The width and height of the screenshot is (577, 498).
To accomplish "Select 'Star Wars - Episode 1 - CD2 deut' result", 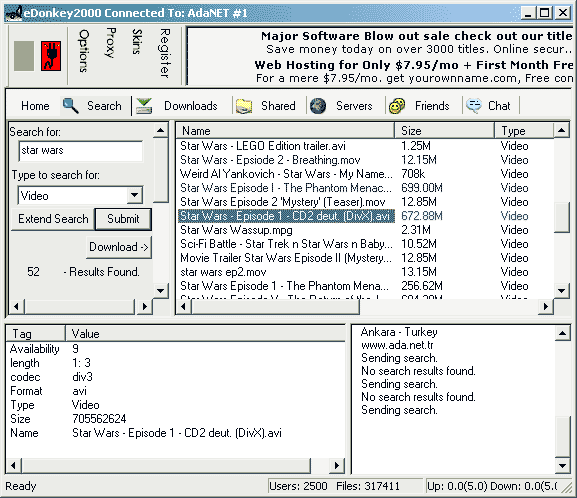I will pos(286,216).
